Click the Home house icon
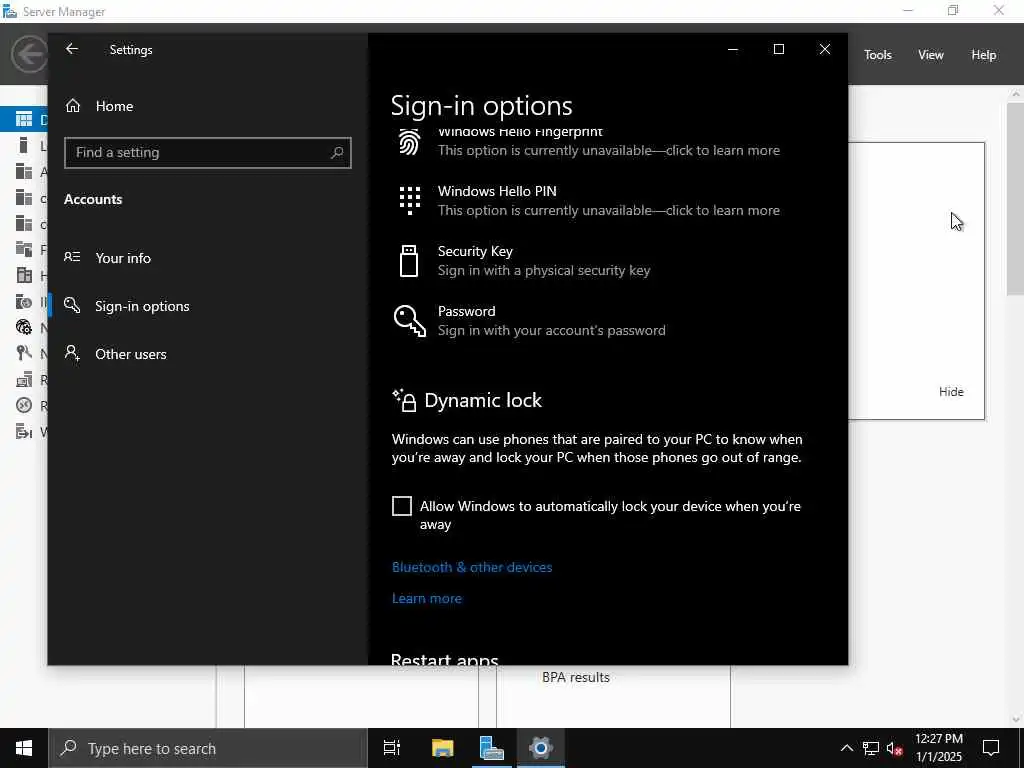This screenshot has height=768, width=1024. (x=72, y=106)
